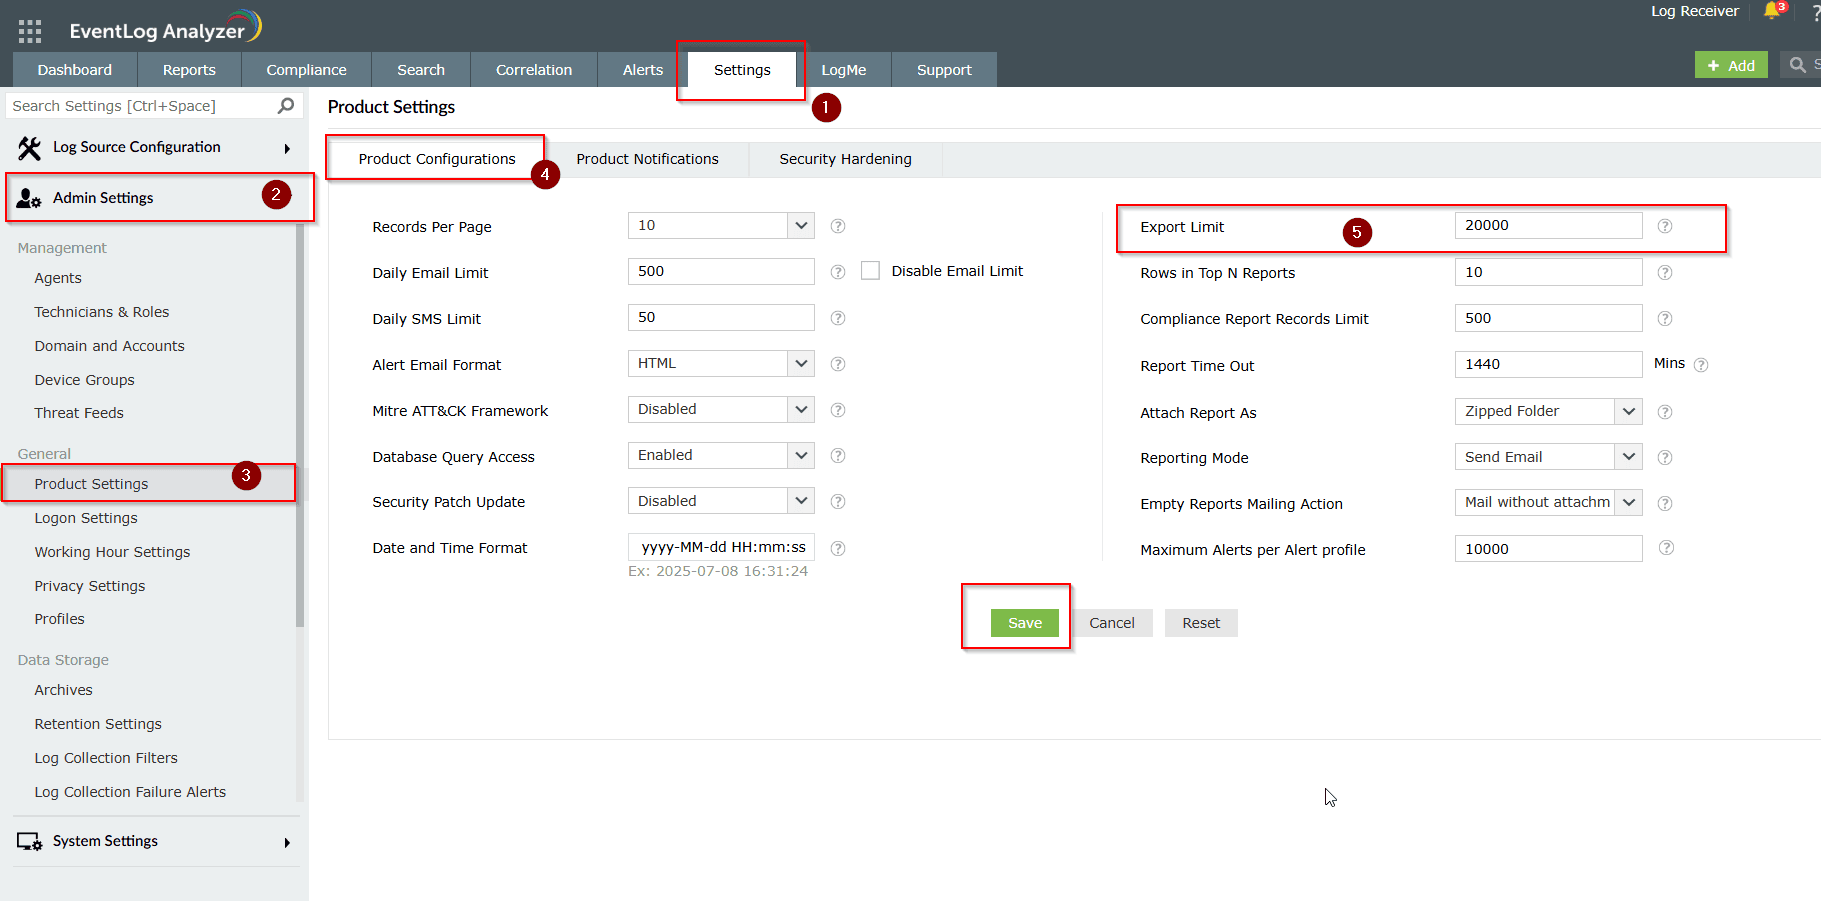
Task: Open the Security Patch Update dropdown
Action: pyautogui.click(x=721, y=501)
